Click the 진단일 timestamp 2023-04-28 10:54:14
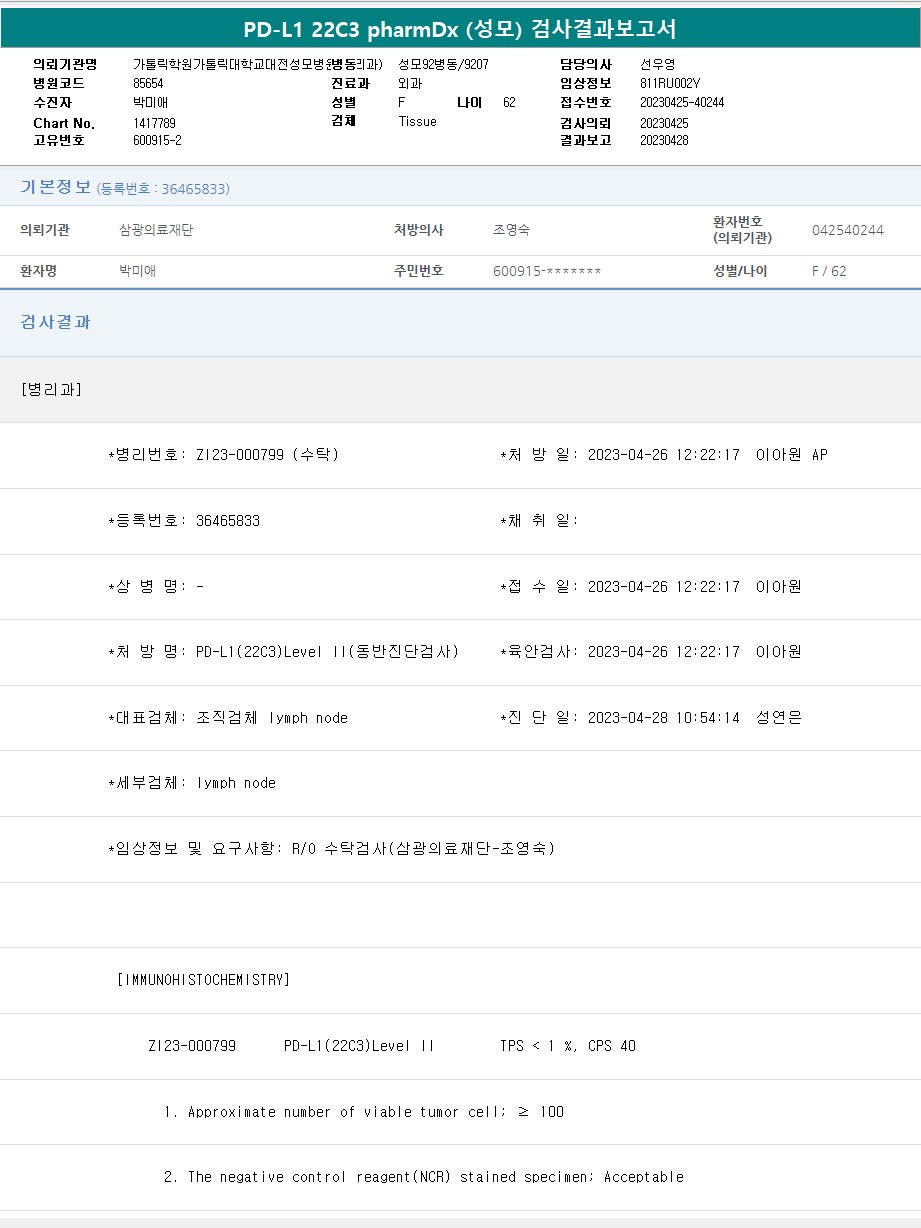 click(663, 718)
